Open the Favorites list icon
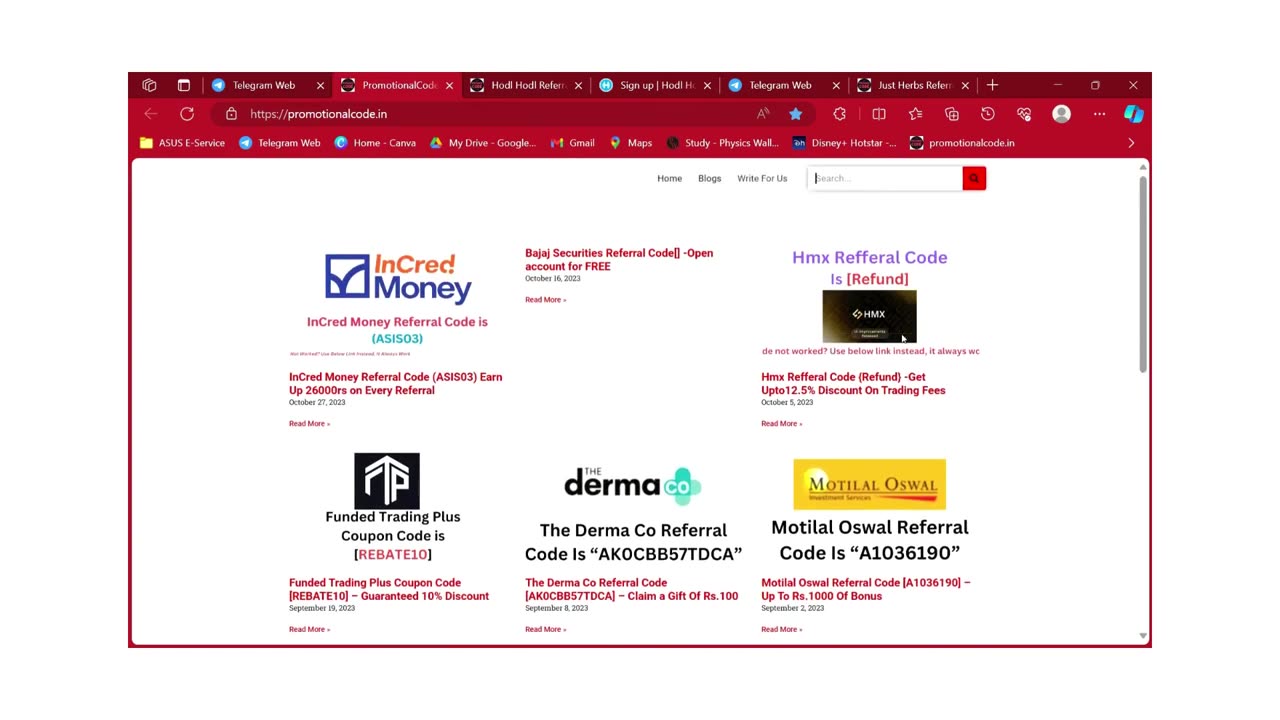 pos(915,114)
